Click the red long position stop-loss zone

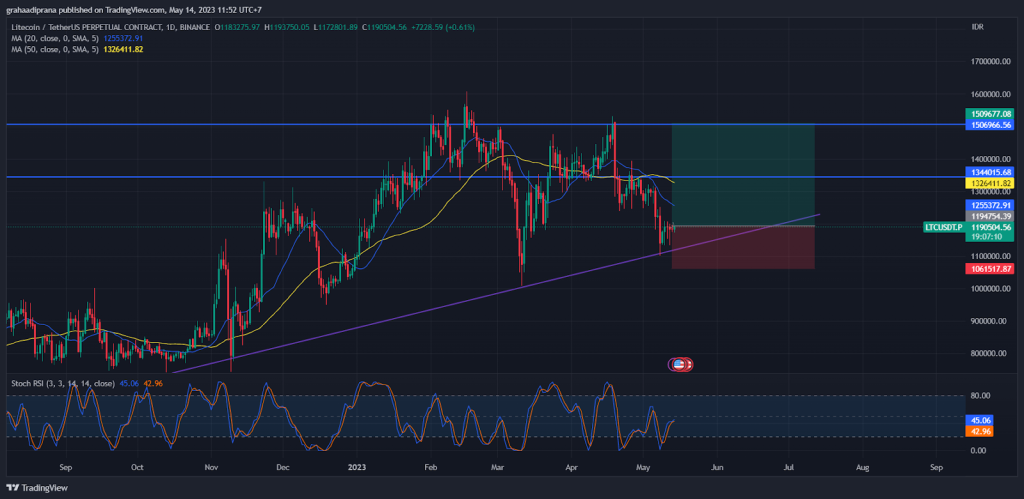tap(743, 248)
